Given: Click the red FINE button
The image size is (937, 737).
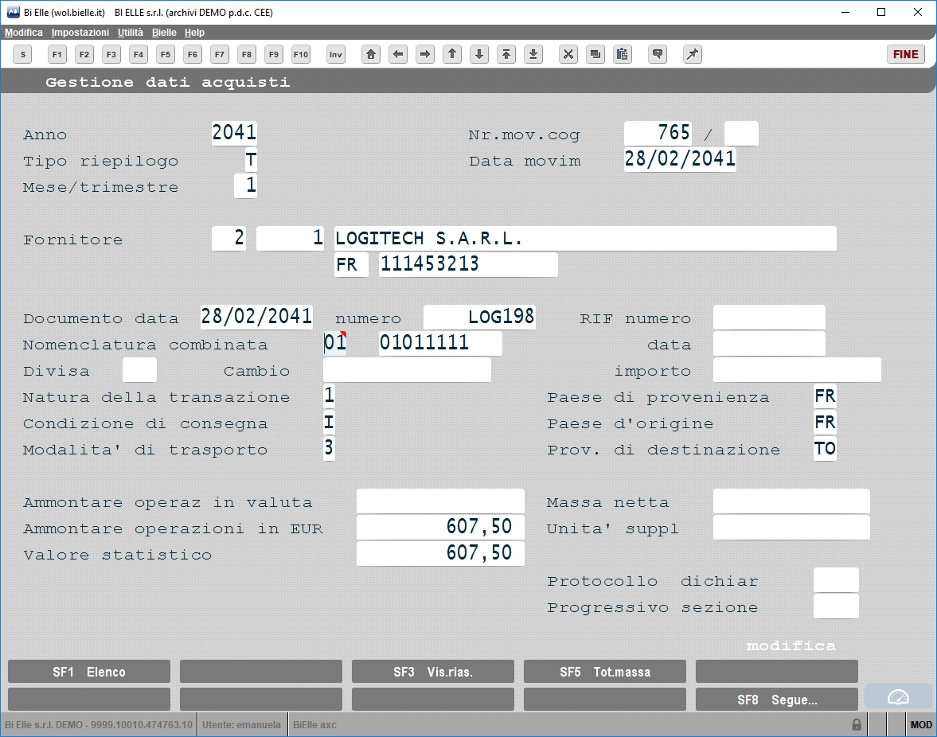Looking at the screenshot, I should tap(905, 54).
